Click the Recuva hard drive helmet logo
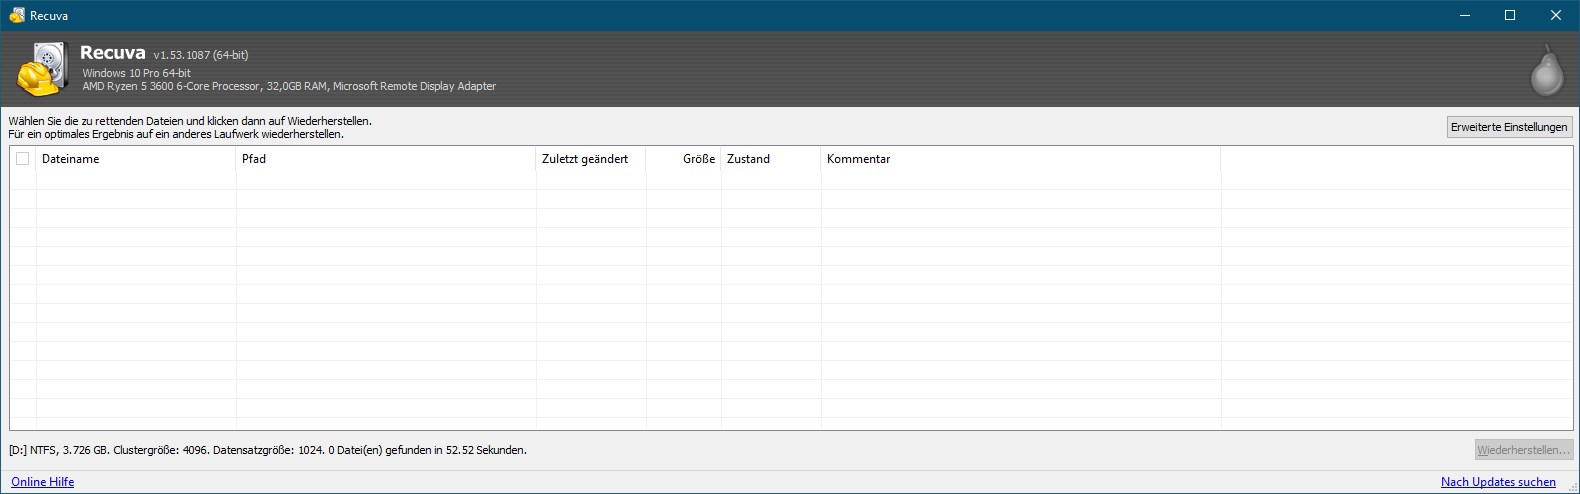Image resolution: width=1580 pixels, height=494 pixels. [x=42, y=69]
